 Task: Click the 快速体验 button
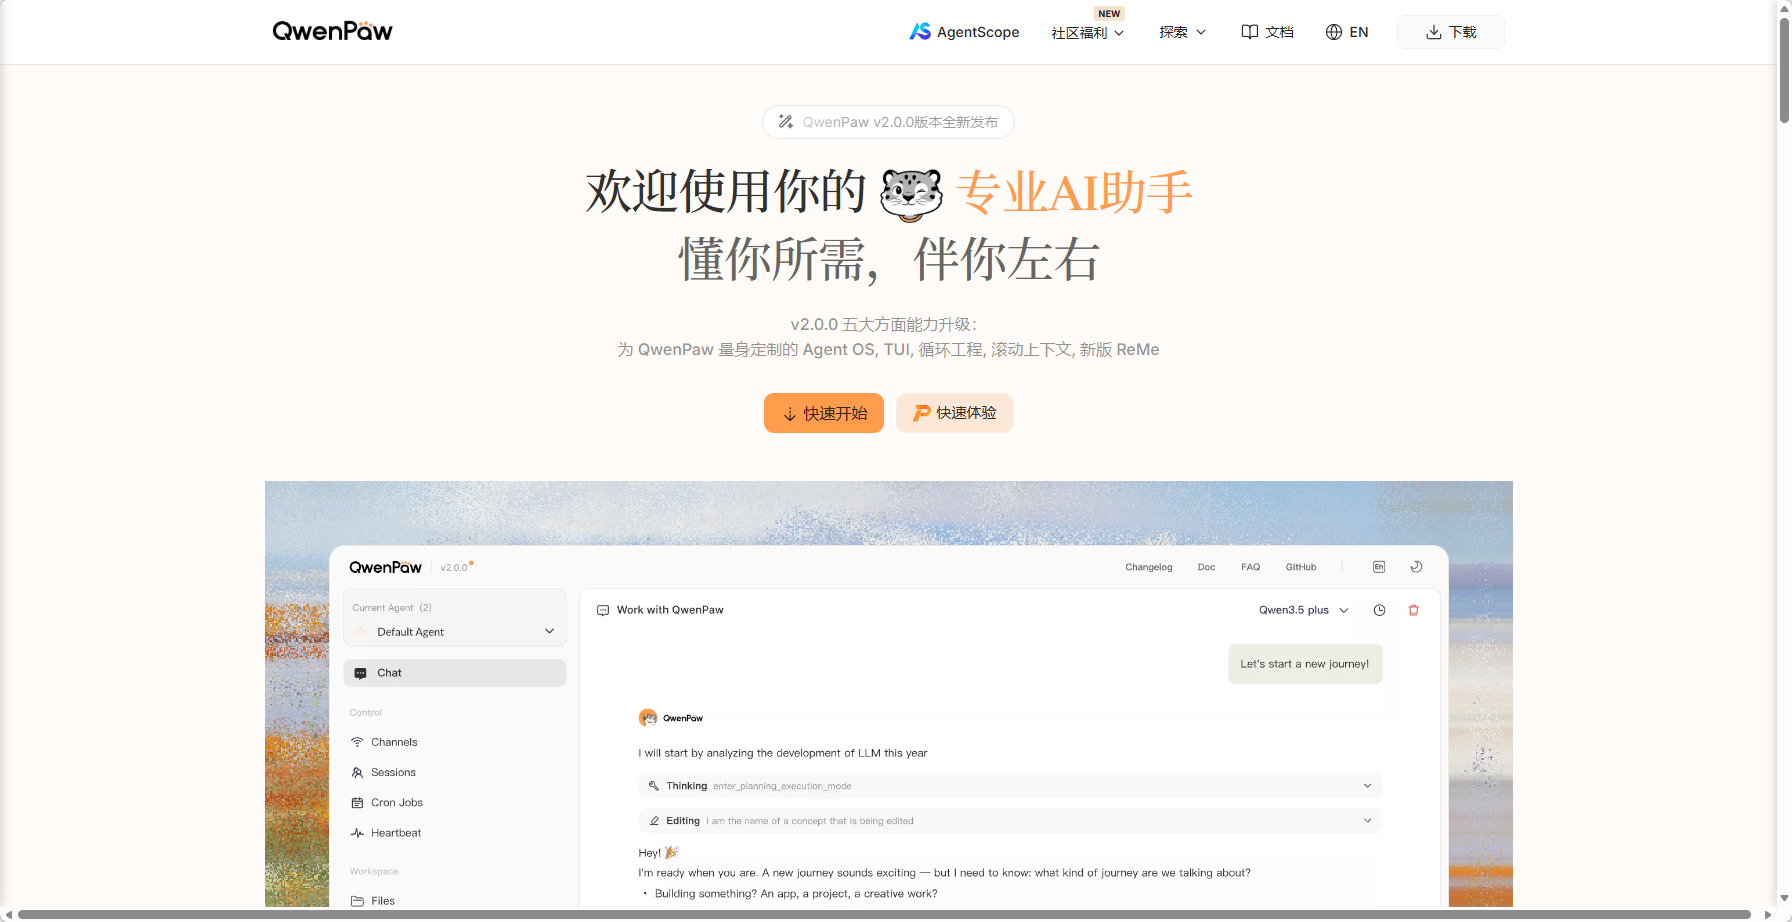coord(955,413)
